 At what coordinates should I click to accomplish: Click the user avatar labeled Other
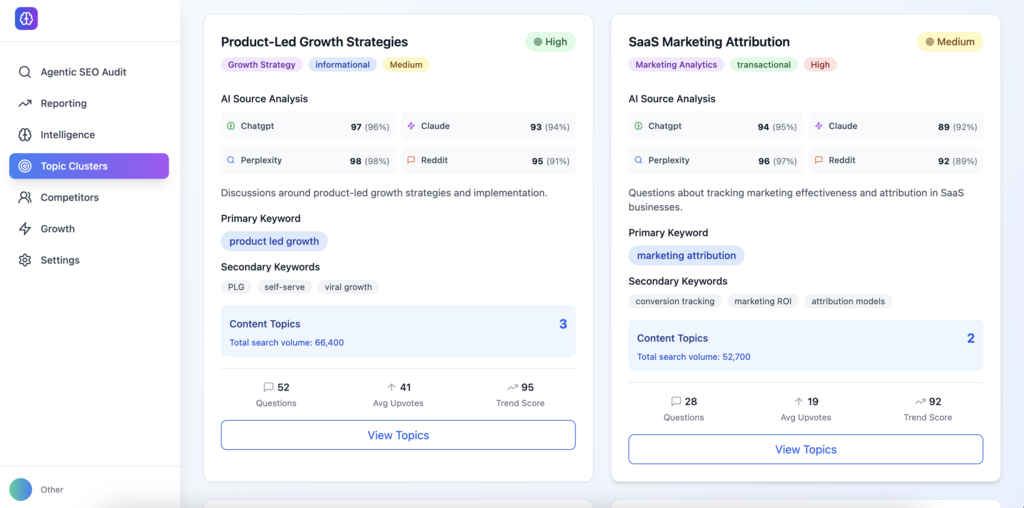(21, 489)
